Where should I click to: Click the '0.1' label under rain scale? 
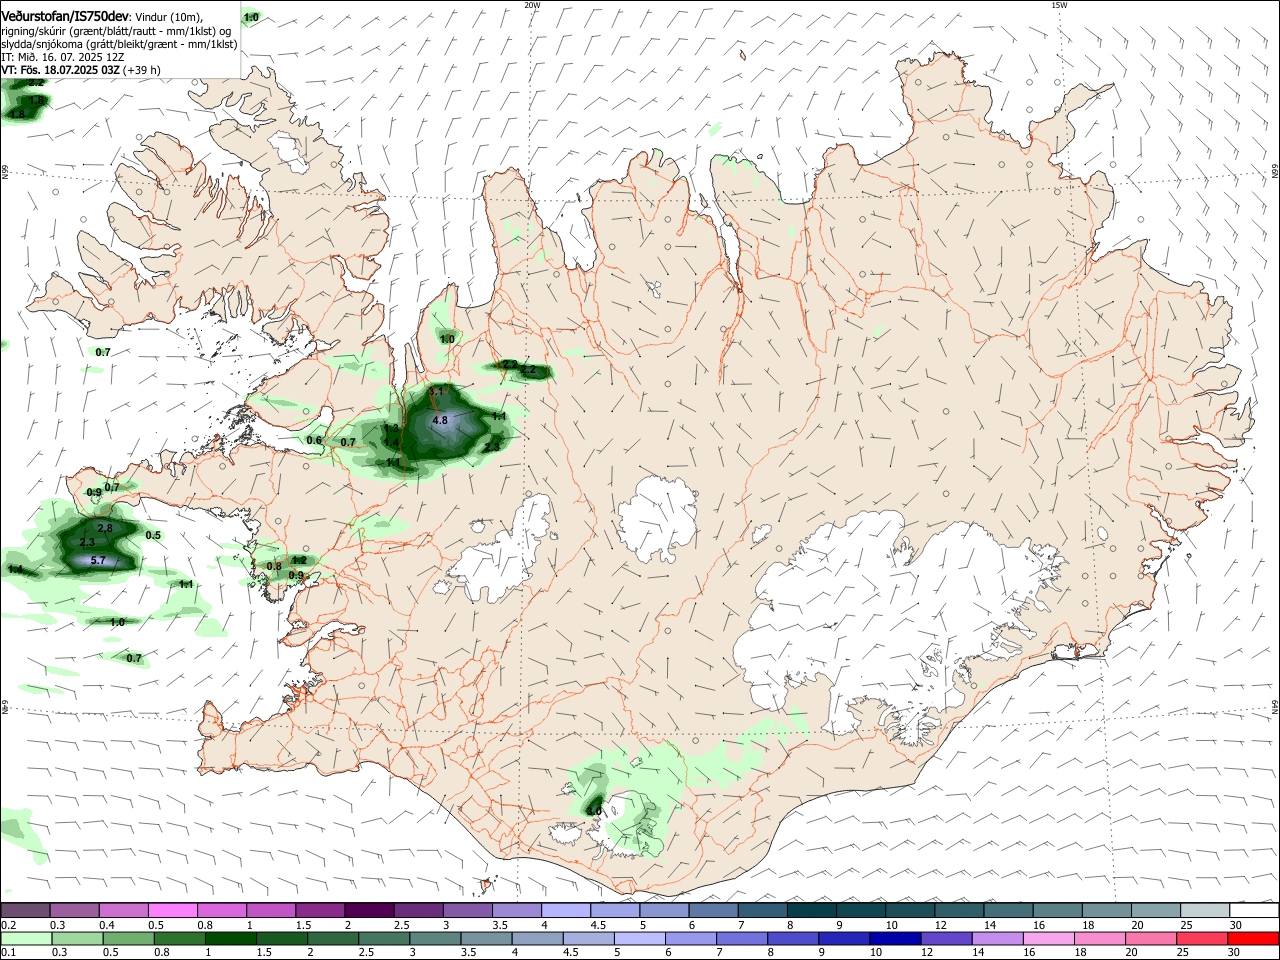tap(8, 953)
